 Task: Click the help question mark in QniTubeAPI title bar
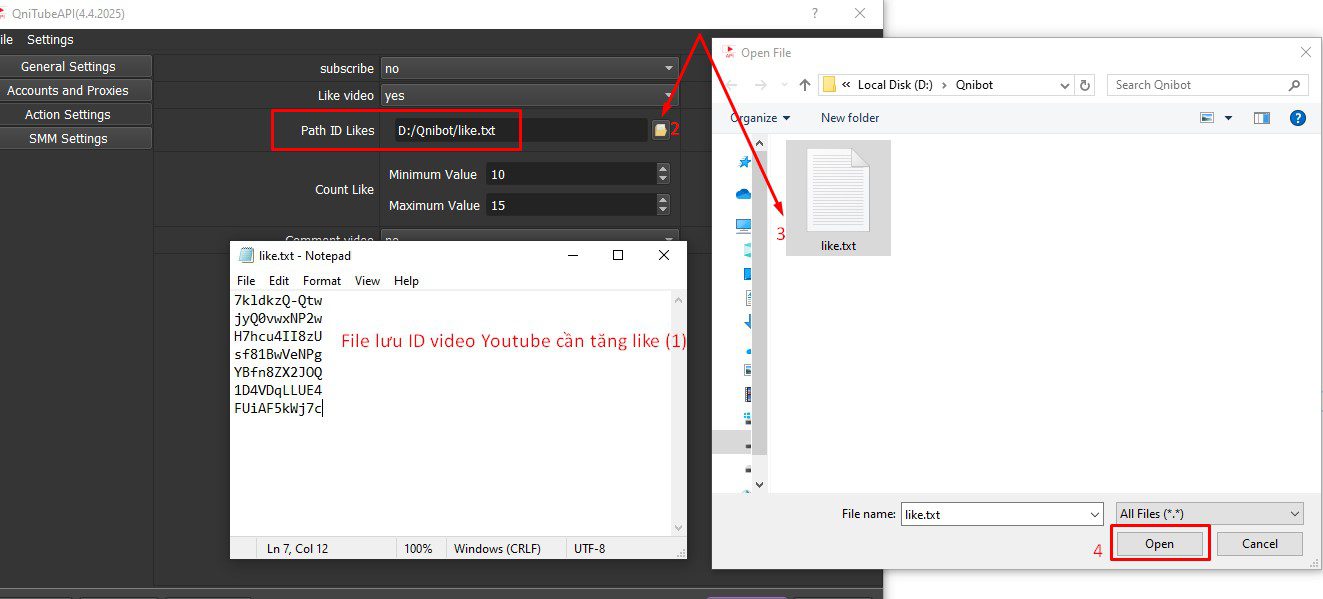tap(815, 13)
